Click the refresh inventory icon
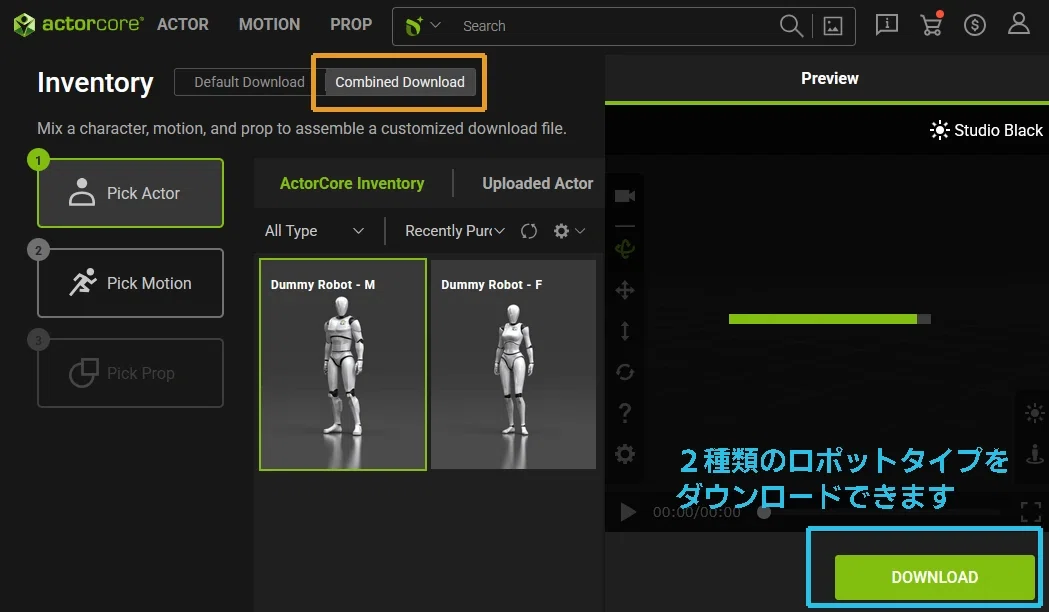Screen dimensions: 1049x612 (x=529, y=231)
